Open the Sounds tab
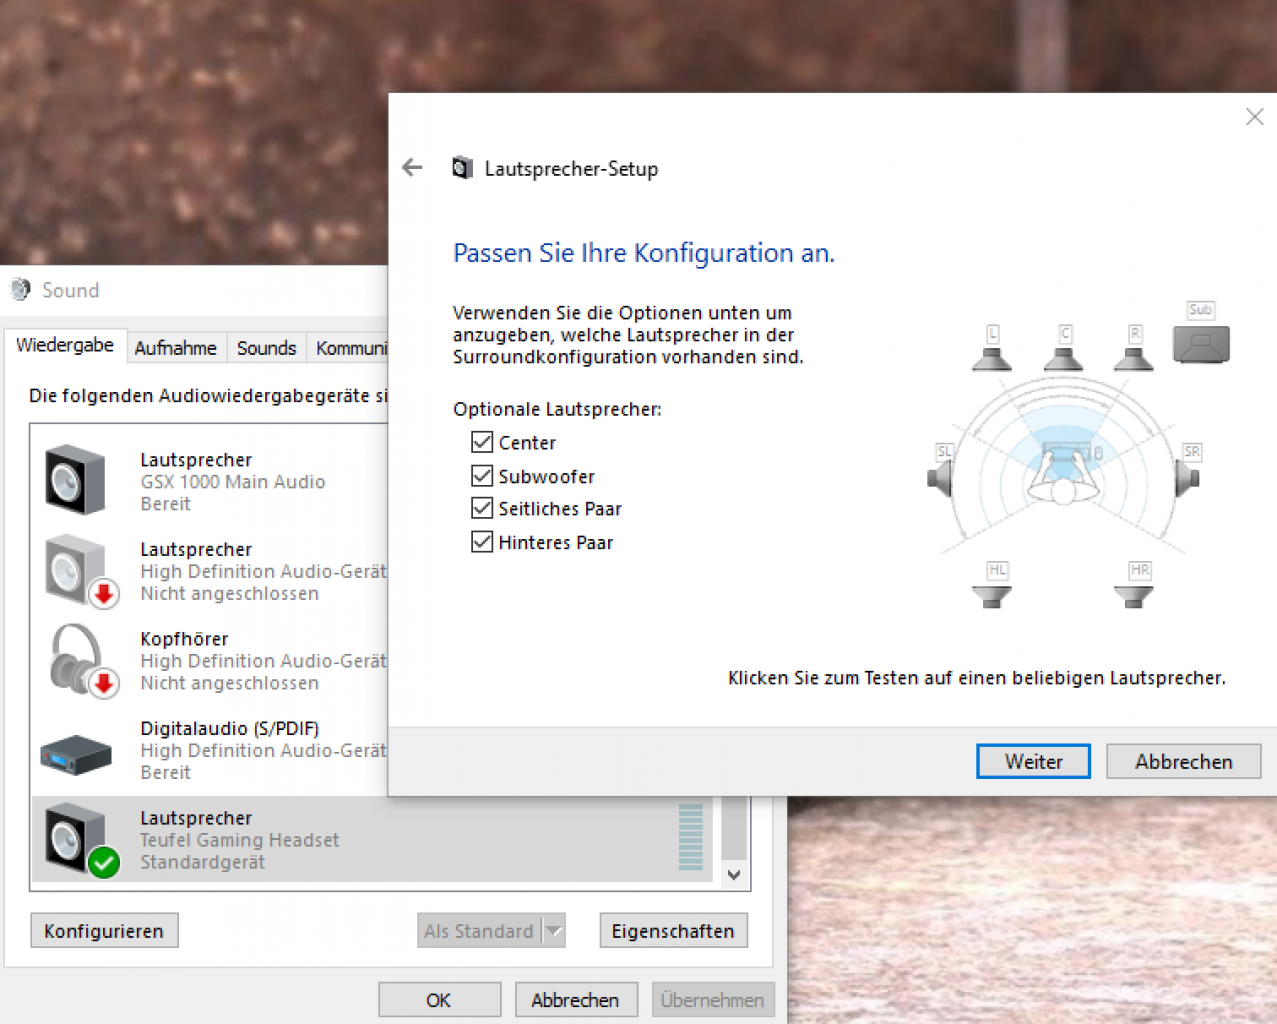 tap(266, 348)
